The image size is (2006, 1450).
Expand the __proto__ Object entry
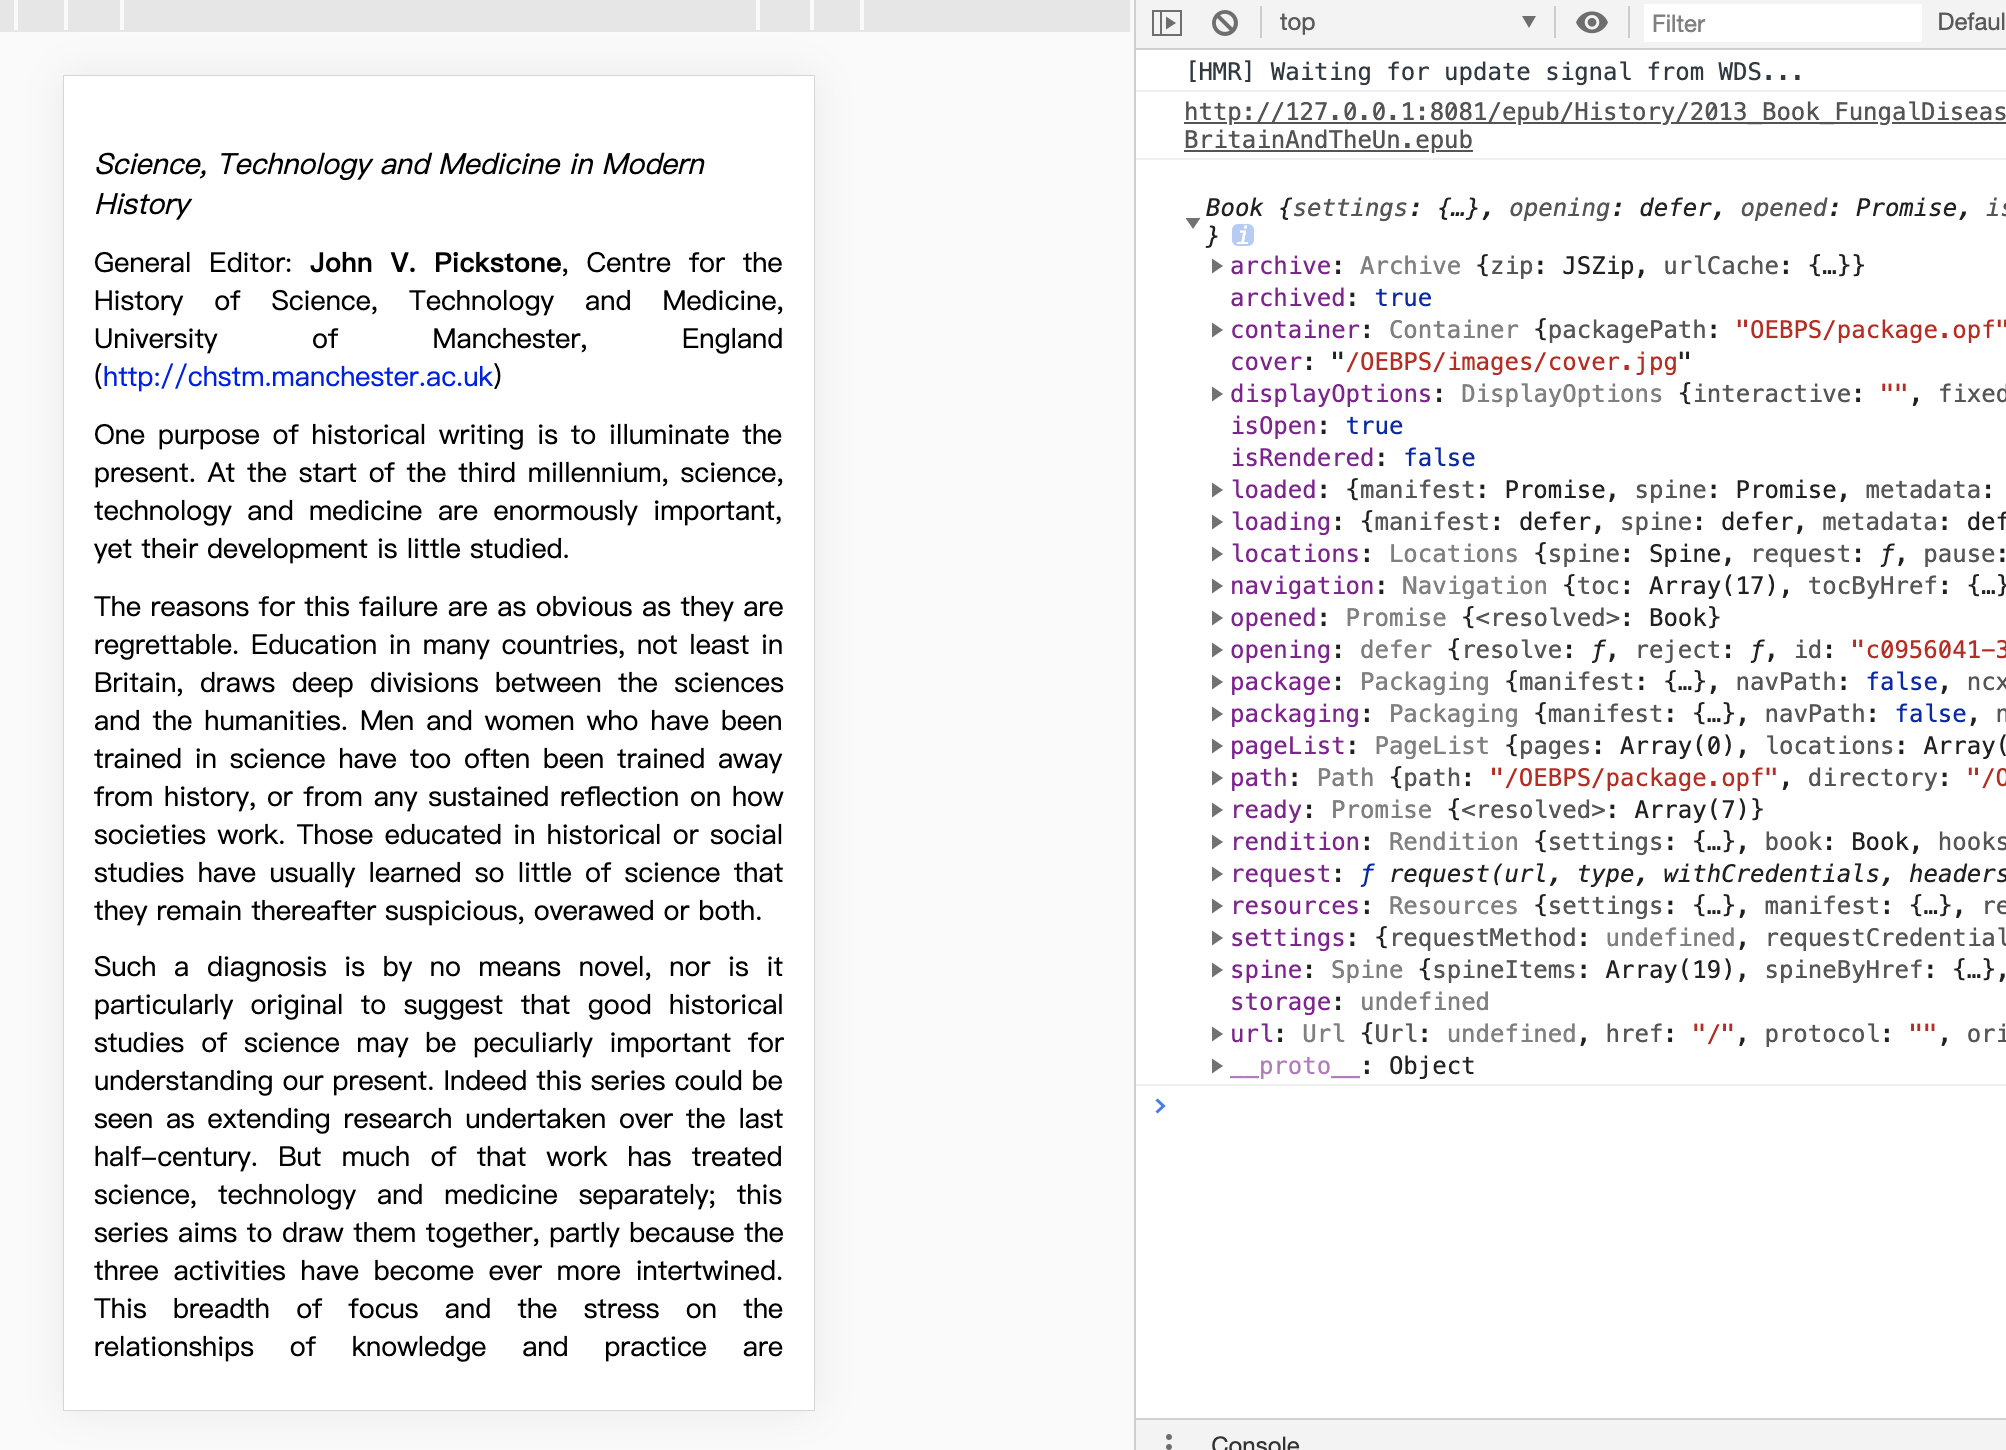coord(1216,1066)
